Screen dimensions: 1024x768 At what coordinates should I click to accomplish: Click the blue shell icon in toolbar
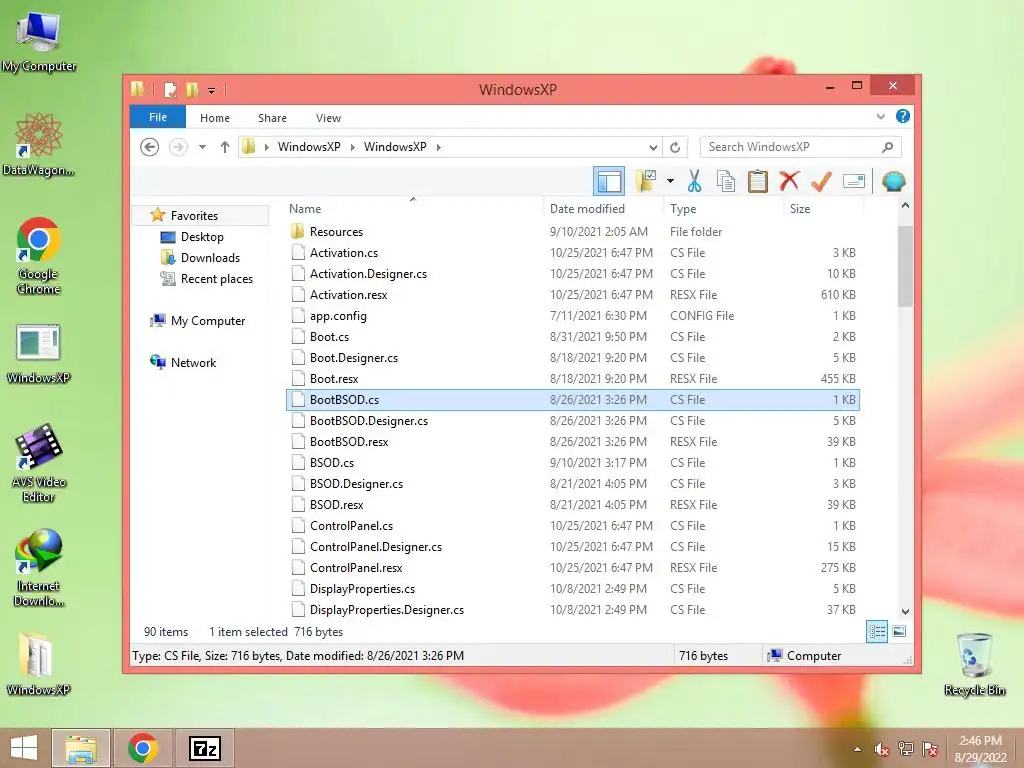(893, 181)
